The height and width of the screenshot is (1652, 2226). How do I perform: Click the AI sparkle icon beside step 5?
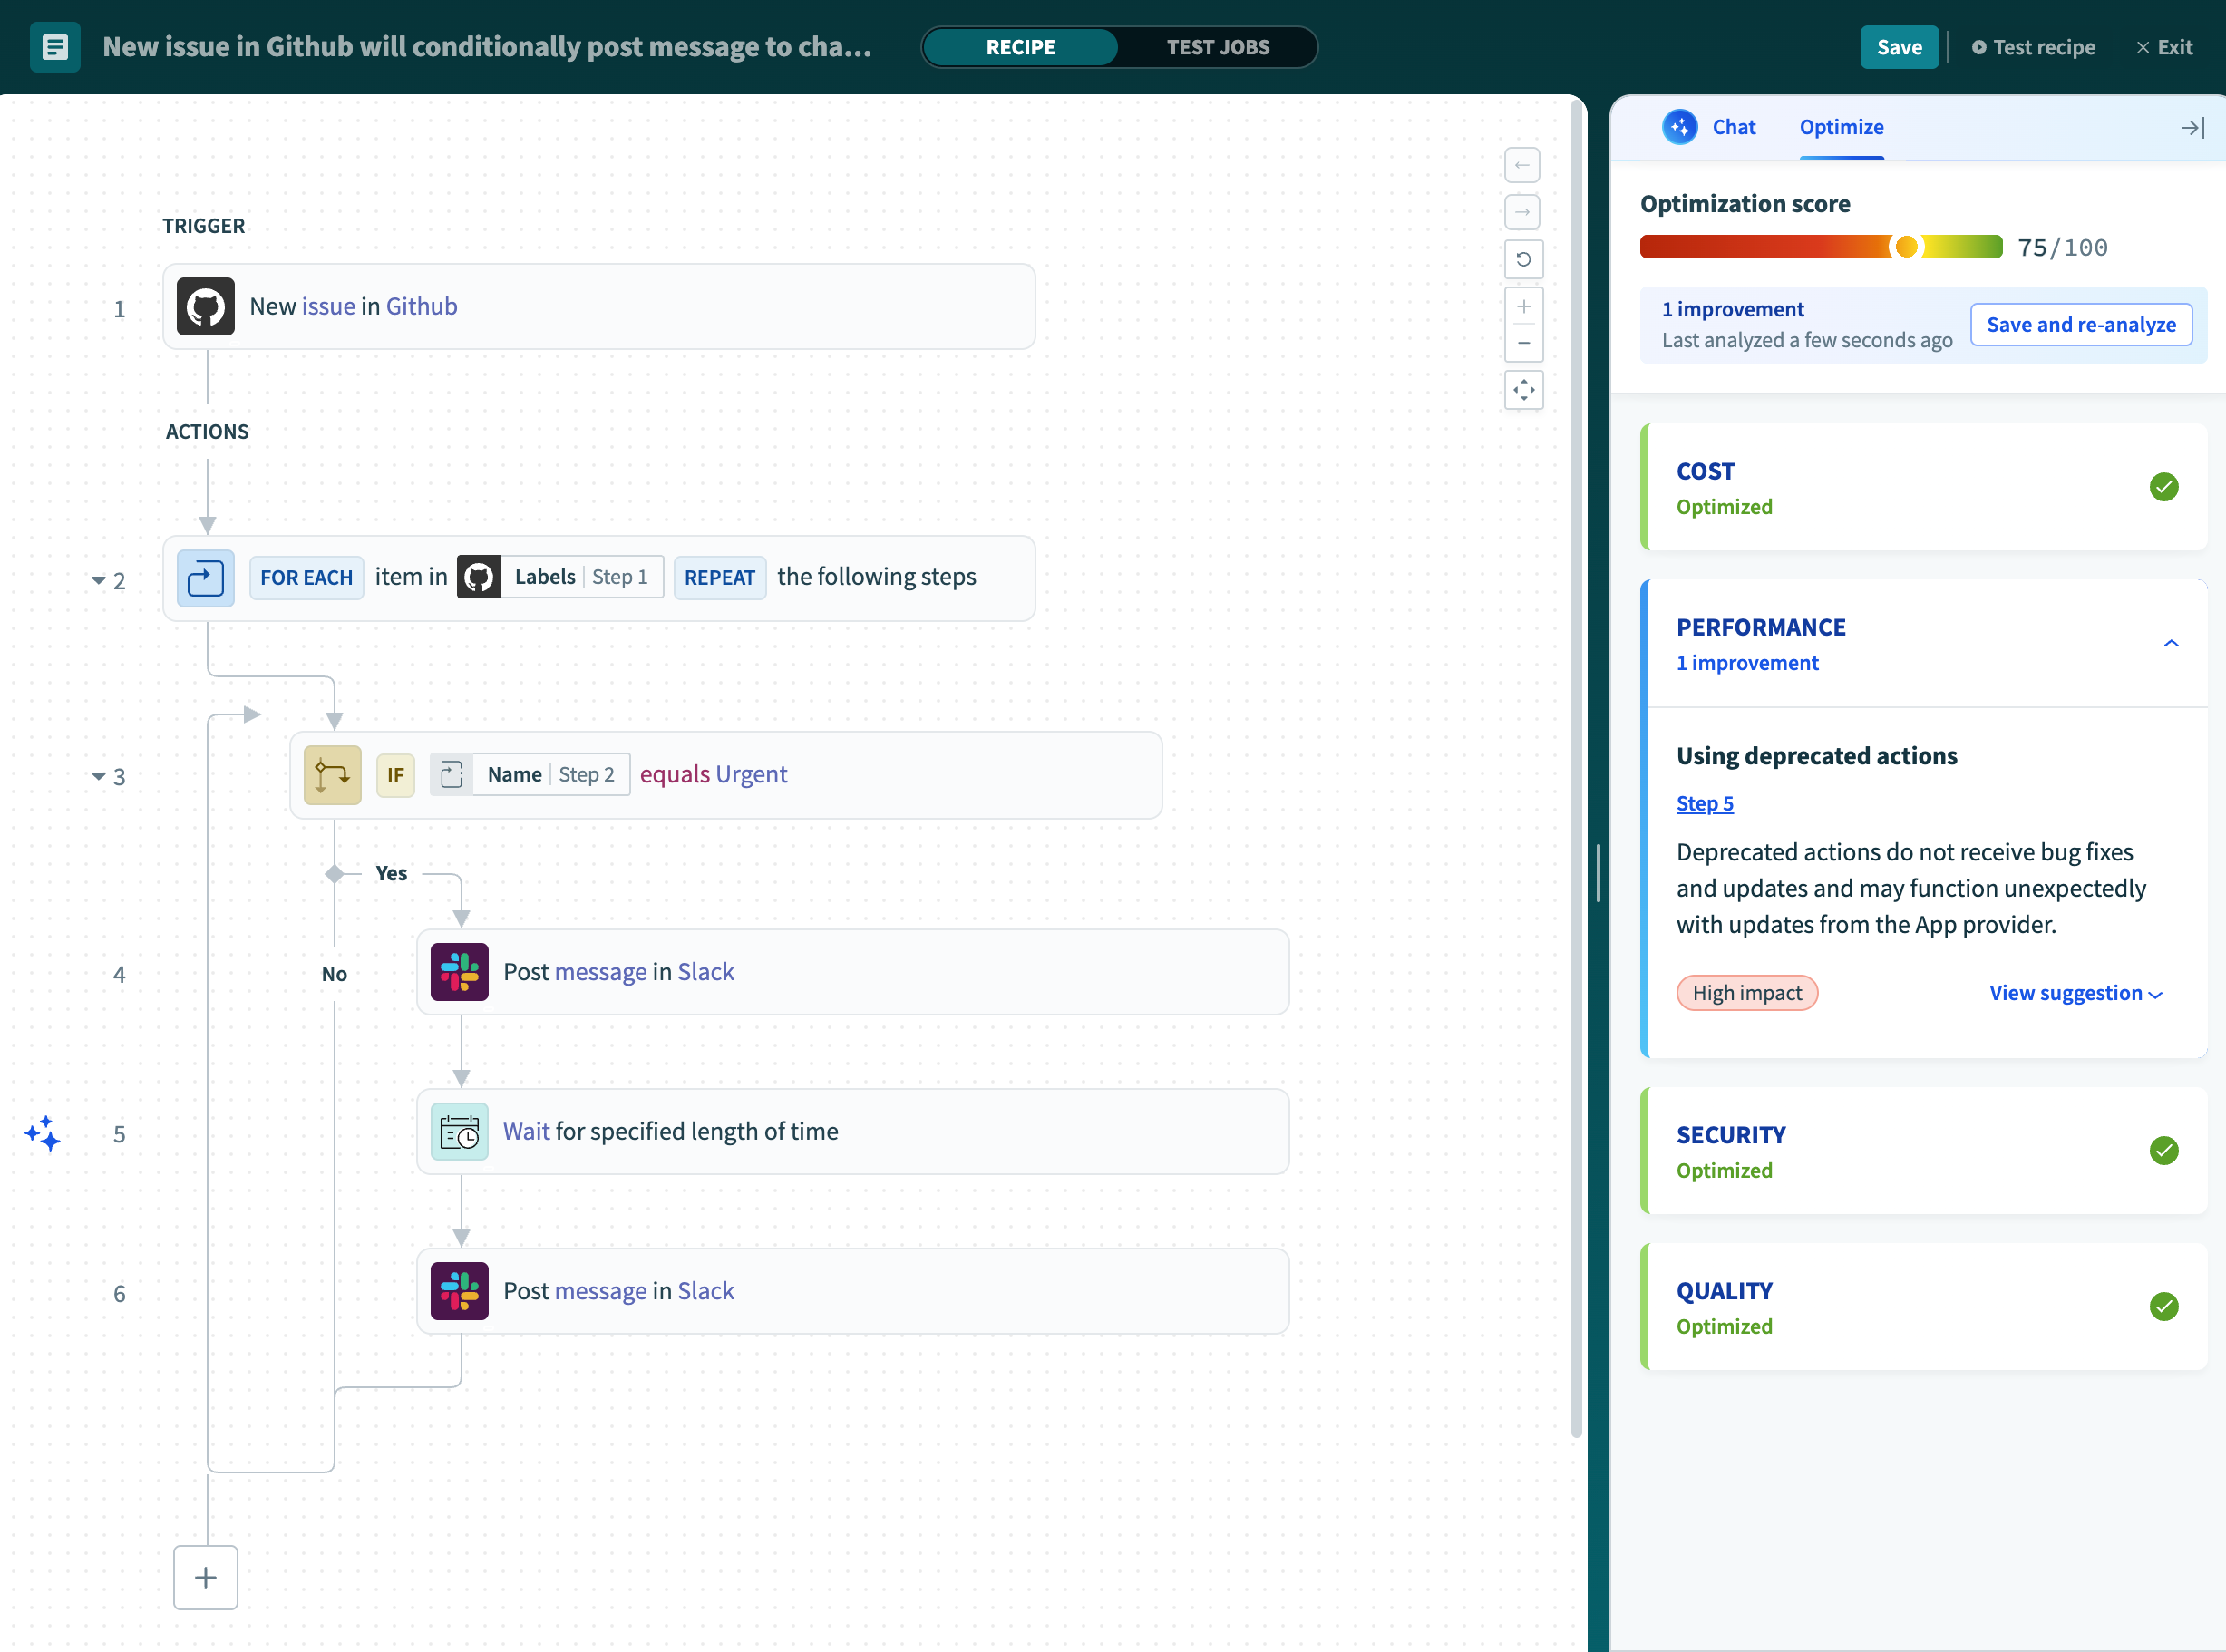click(x=43, y=1133)
